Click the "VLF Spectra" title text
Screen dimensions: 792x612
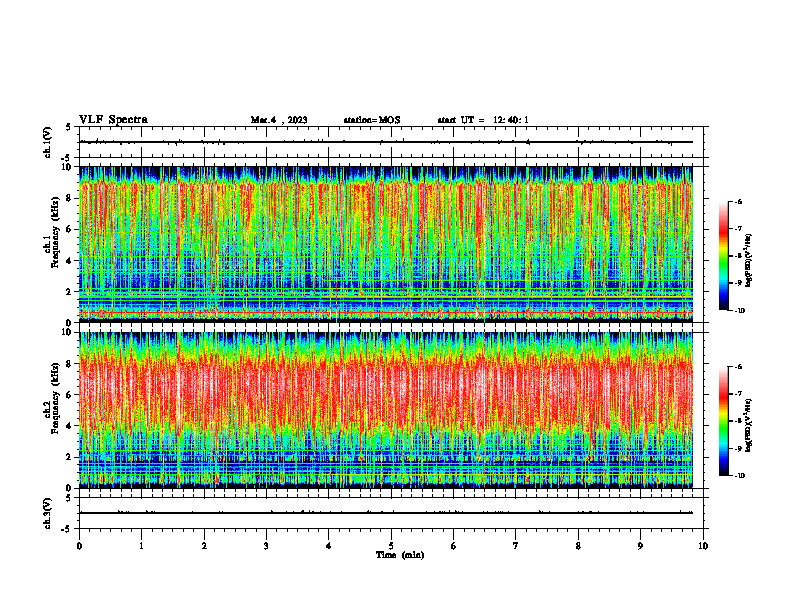coord(113,120)
